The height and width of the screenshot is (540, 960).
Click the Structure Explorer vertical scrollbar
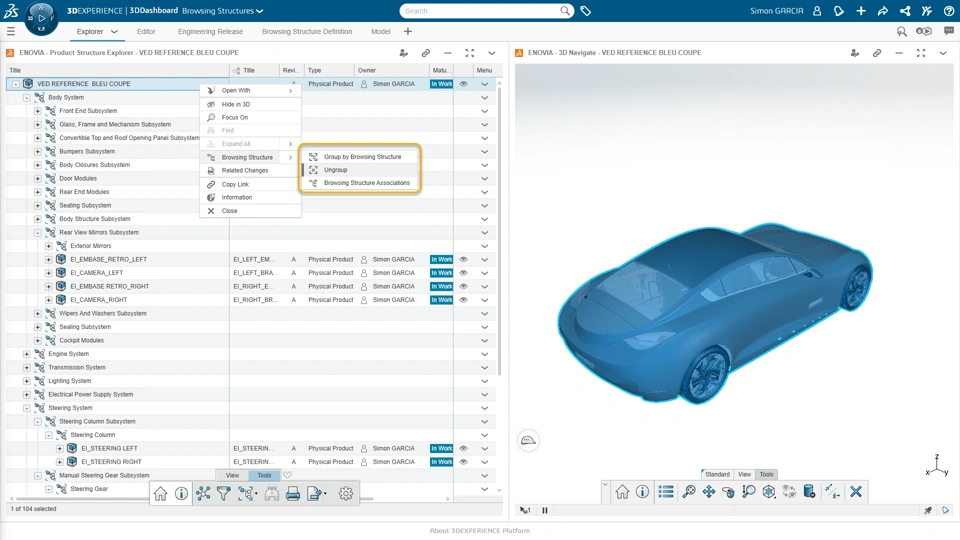coord(500,230)
